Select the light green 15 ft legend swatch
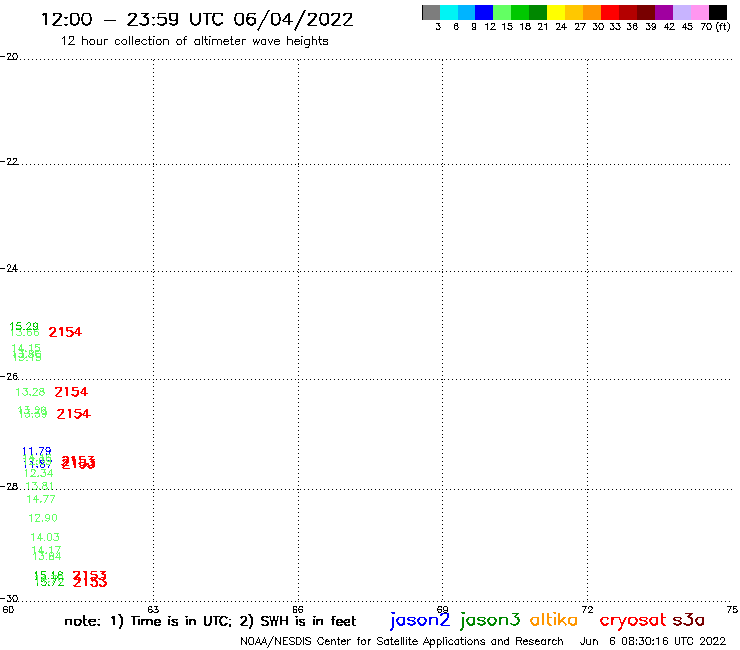Screen dimensions: 740x650 click(502, 12)
